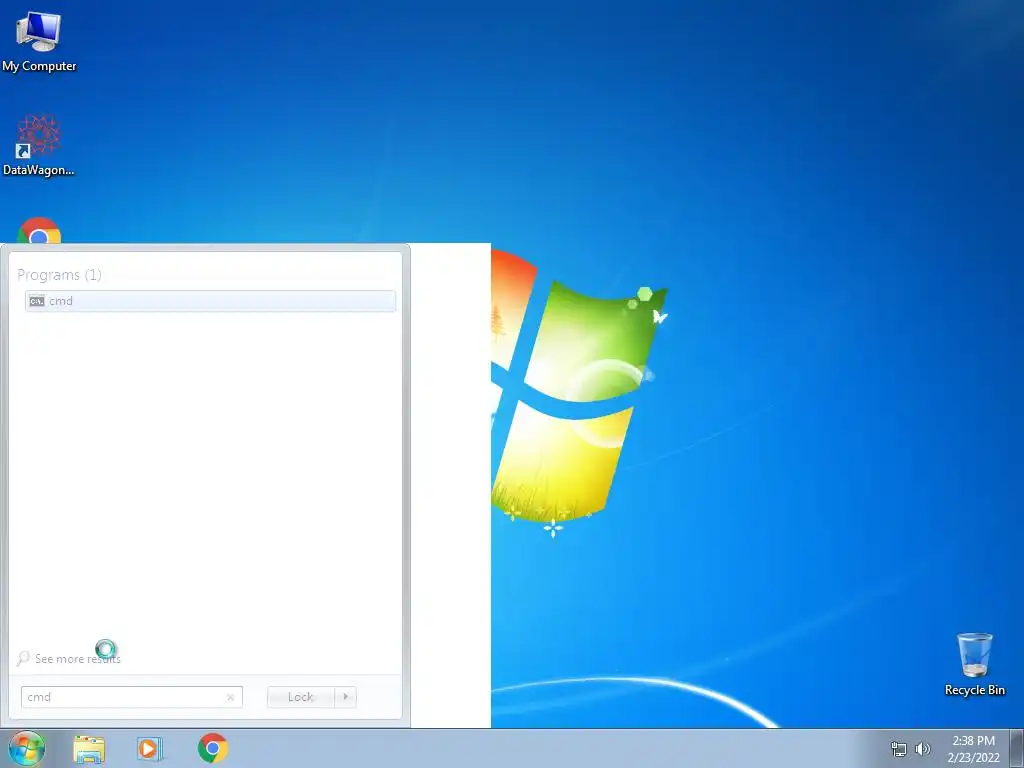Click the Lock button
The width and height of the screenshot is (1024, 768).
pos(300,697)
